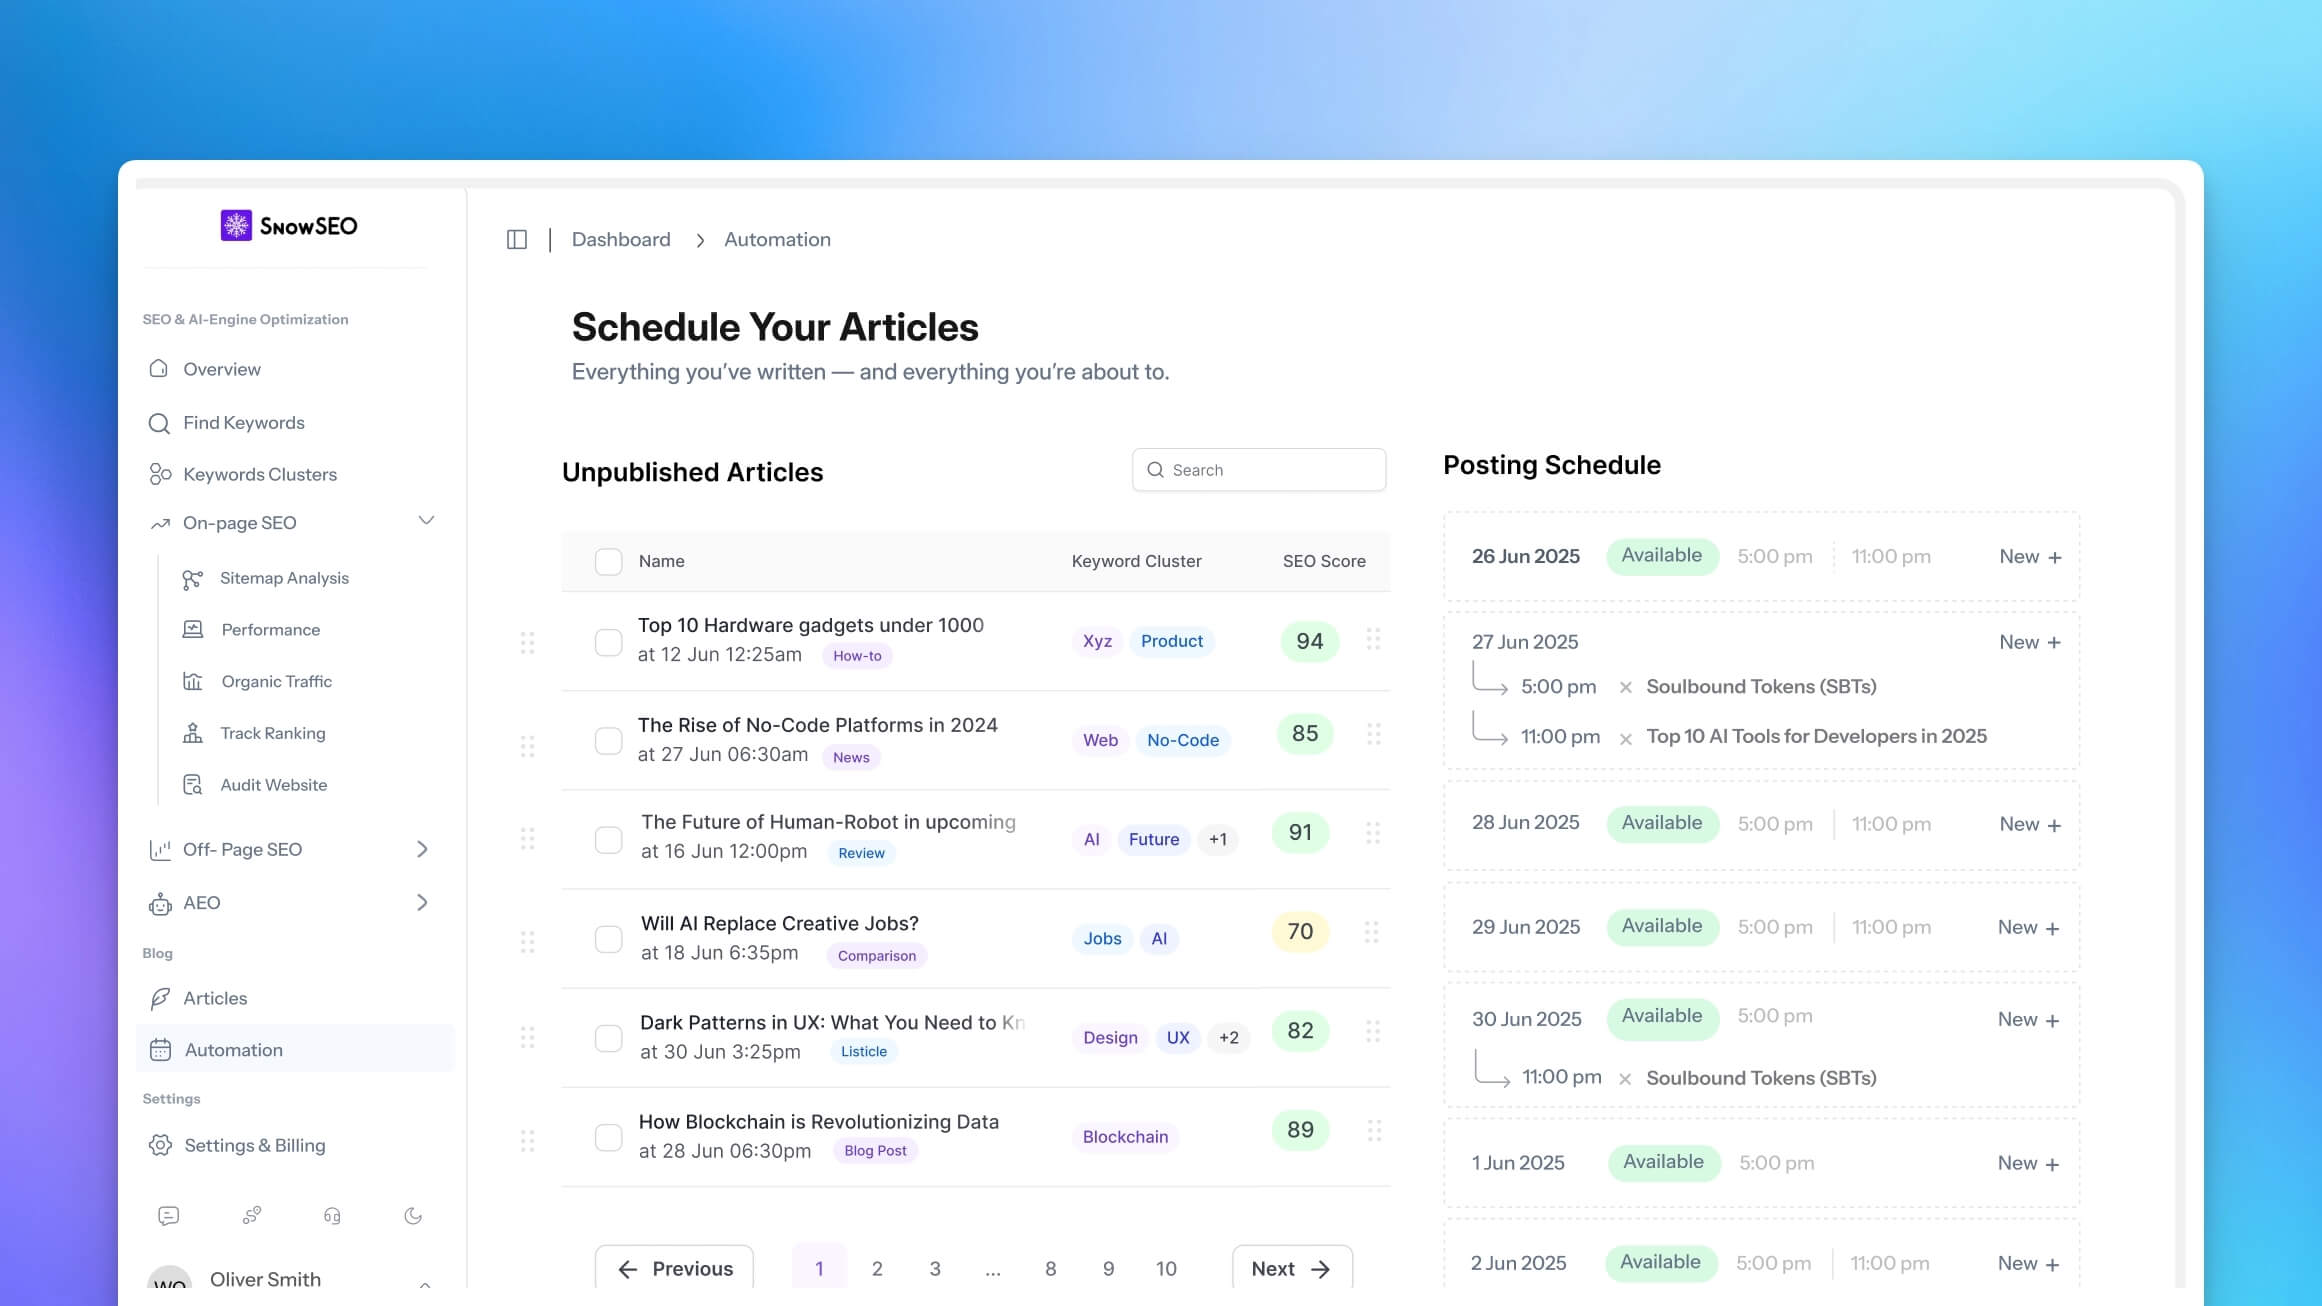
Task: Open Organic Traffic via its chart icon
Action: click(x=193, y=681)
